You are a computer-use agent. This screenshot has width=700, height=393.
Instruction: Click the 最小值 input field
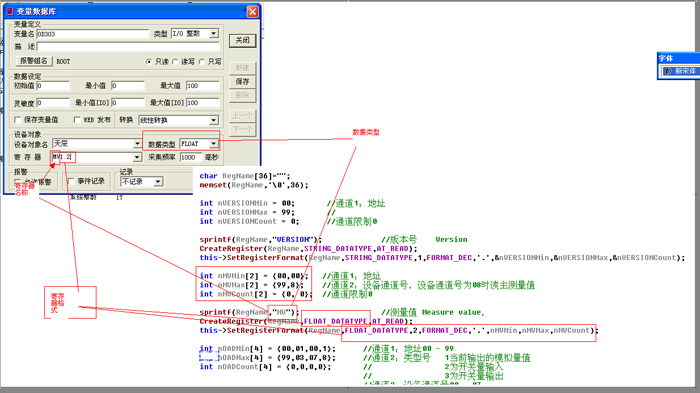click(128, 85)
